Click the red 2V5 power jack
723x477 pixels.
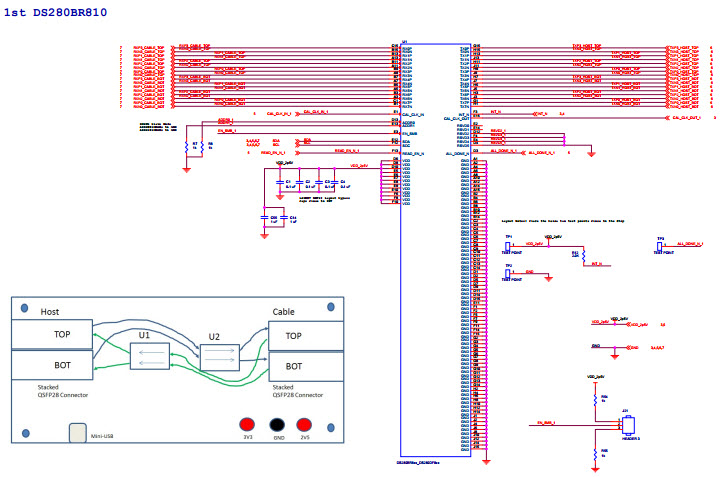pos(305,423)
